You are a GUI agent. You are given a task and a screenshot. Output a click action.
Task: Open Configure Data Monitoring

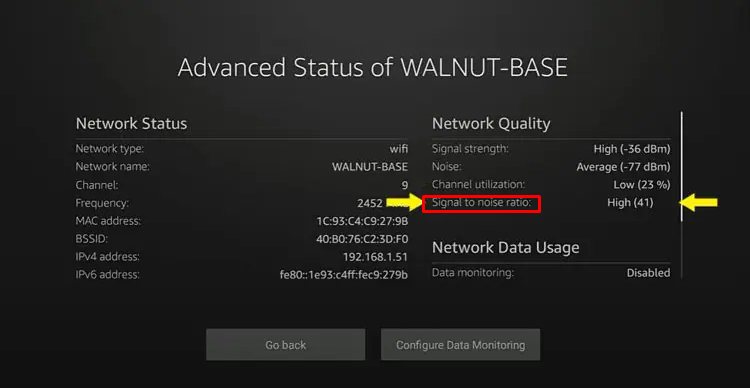460,344
